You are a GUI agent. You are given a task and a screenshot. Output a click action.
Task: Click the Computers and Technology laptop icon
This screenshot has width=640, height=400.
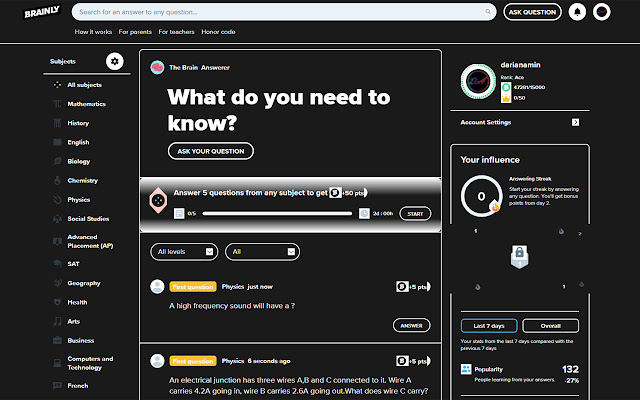(x=58, y=363)
